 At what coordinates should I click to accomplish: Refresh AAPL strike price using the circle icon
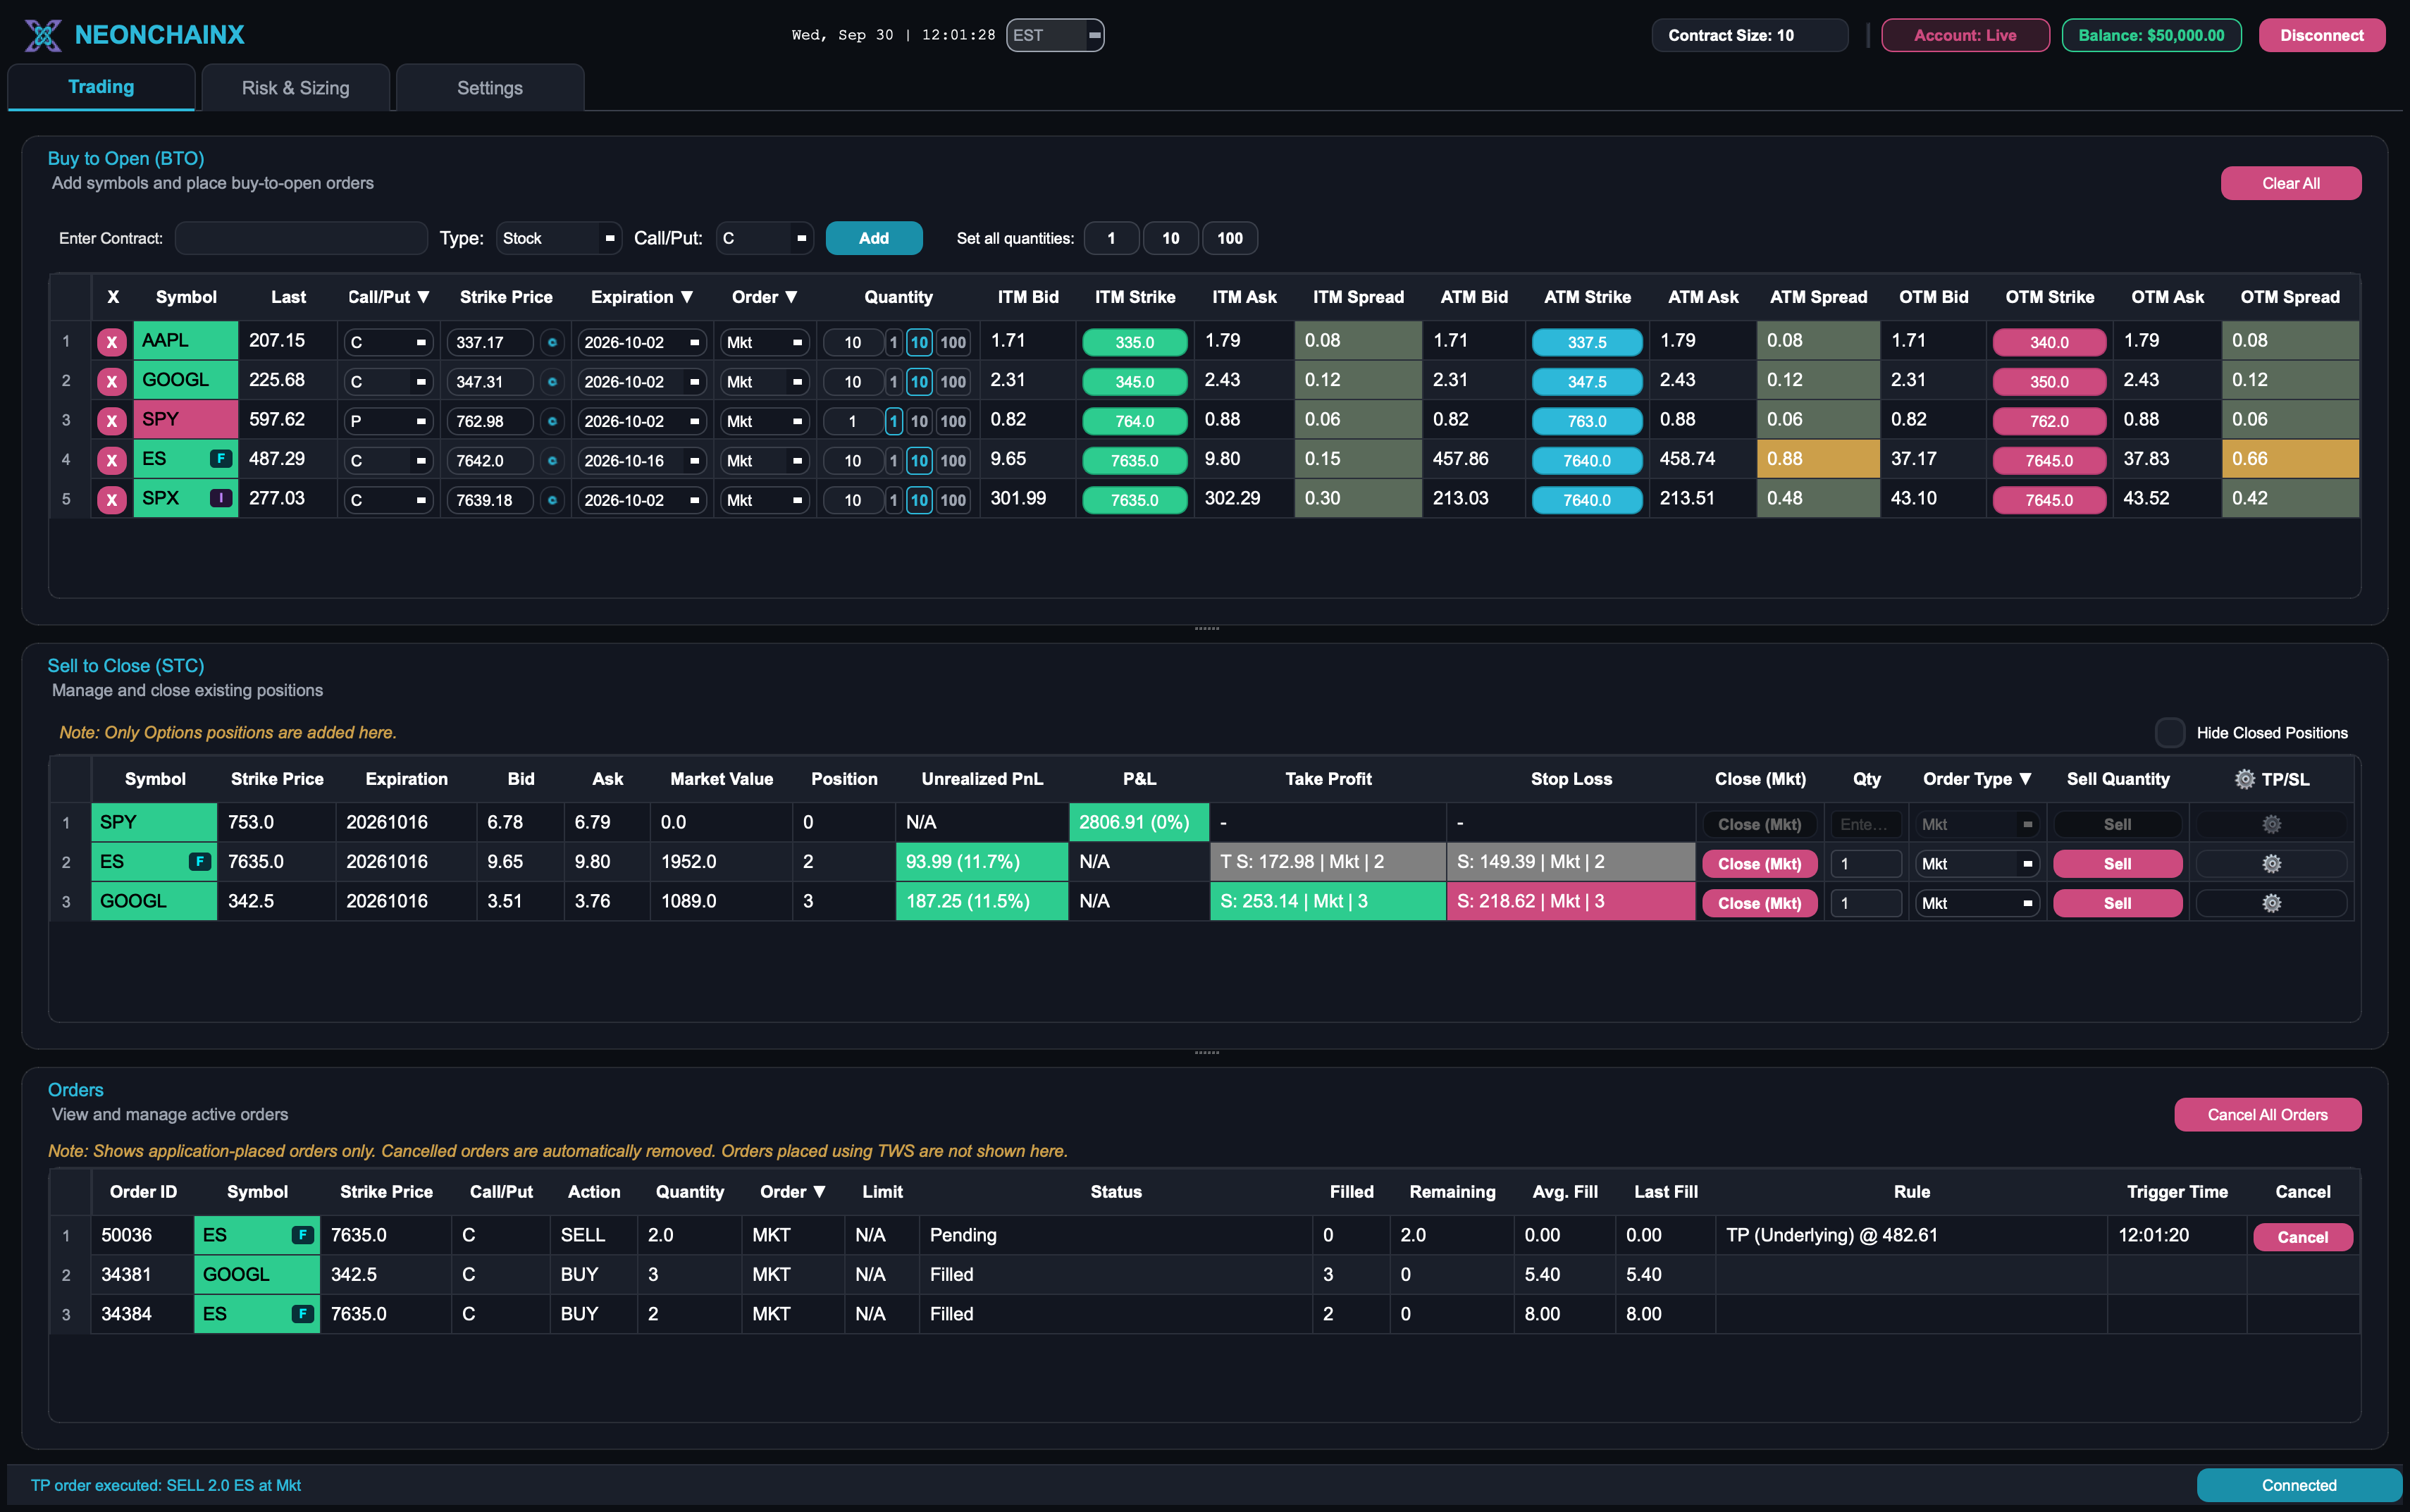pyautogui.click(x=552, y=342)
